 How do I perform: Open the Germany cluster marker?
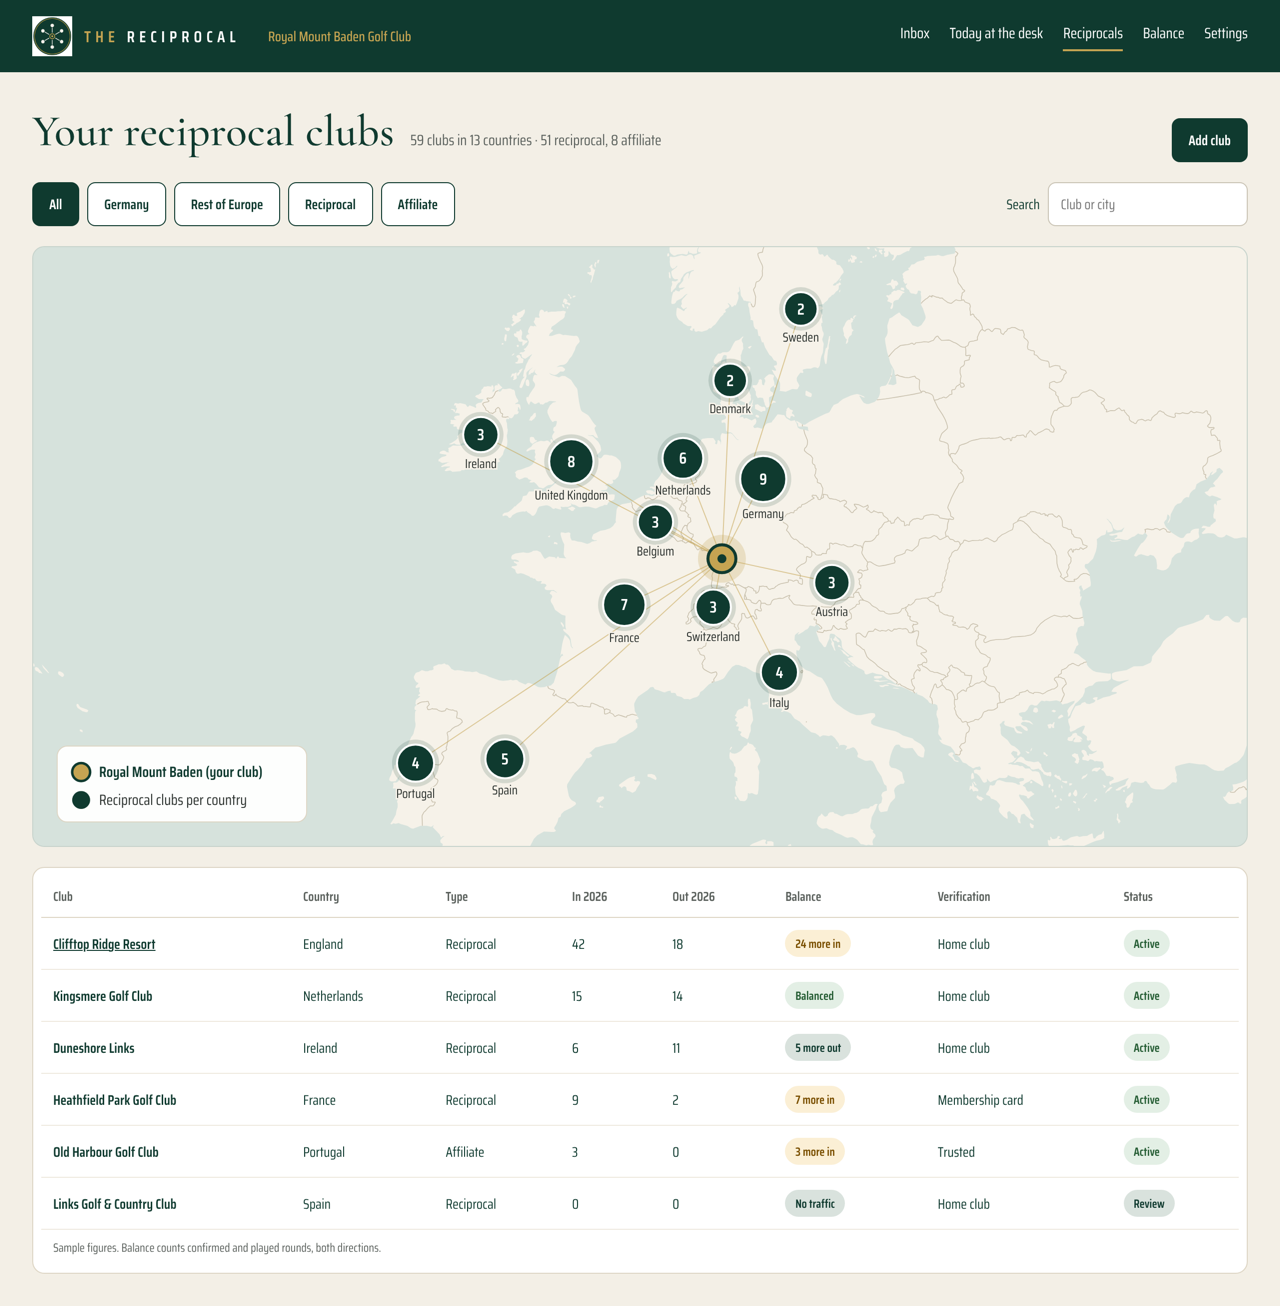(x=763, y=479)
